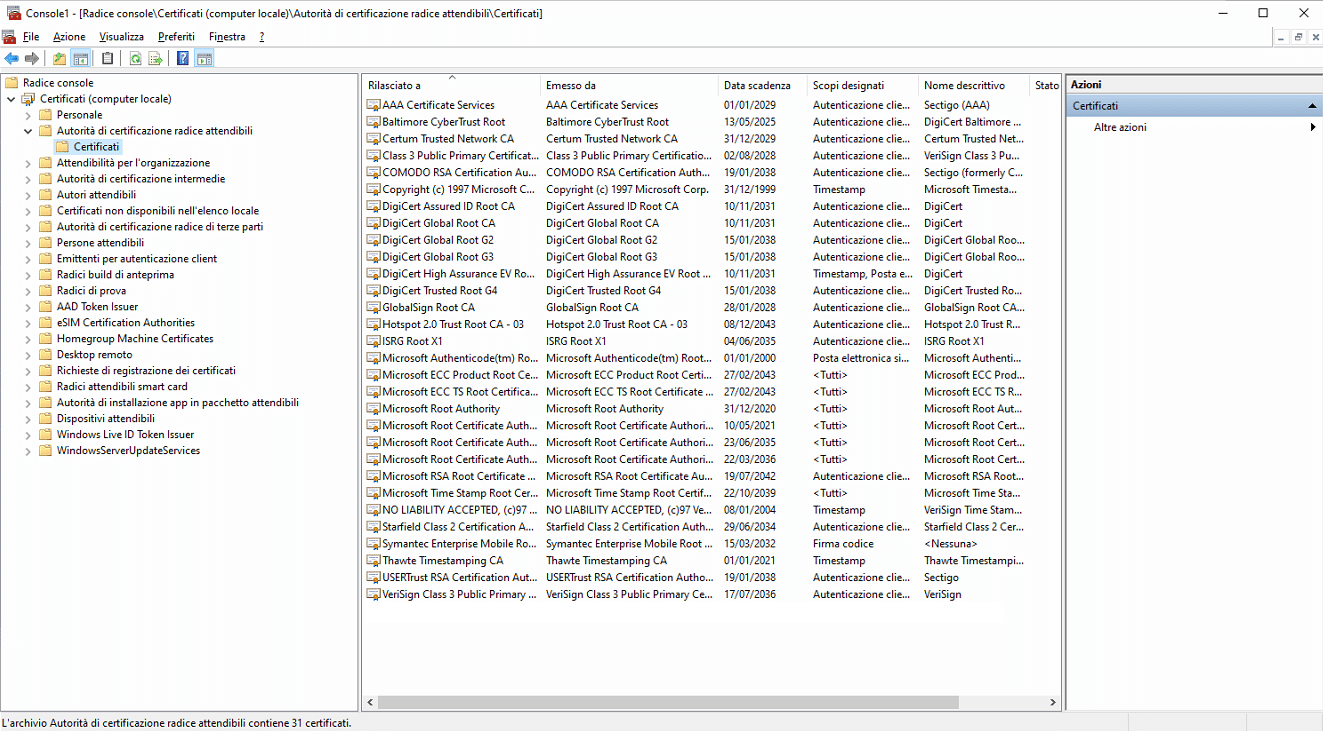This screenshot has height=732, width=1323.
Task: Expand the Windows Live ID Token Issuer node
Action: coord(28,435)
